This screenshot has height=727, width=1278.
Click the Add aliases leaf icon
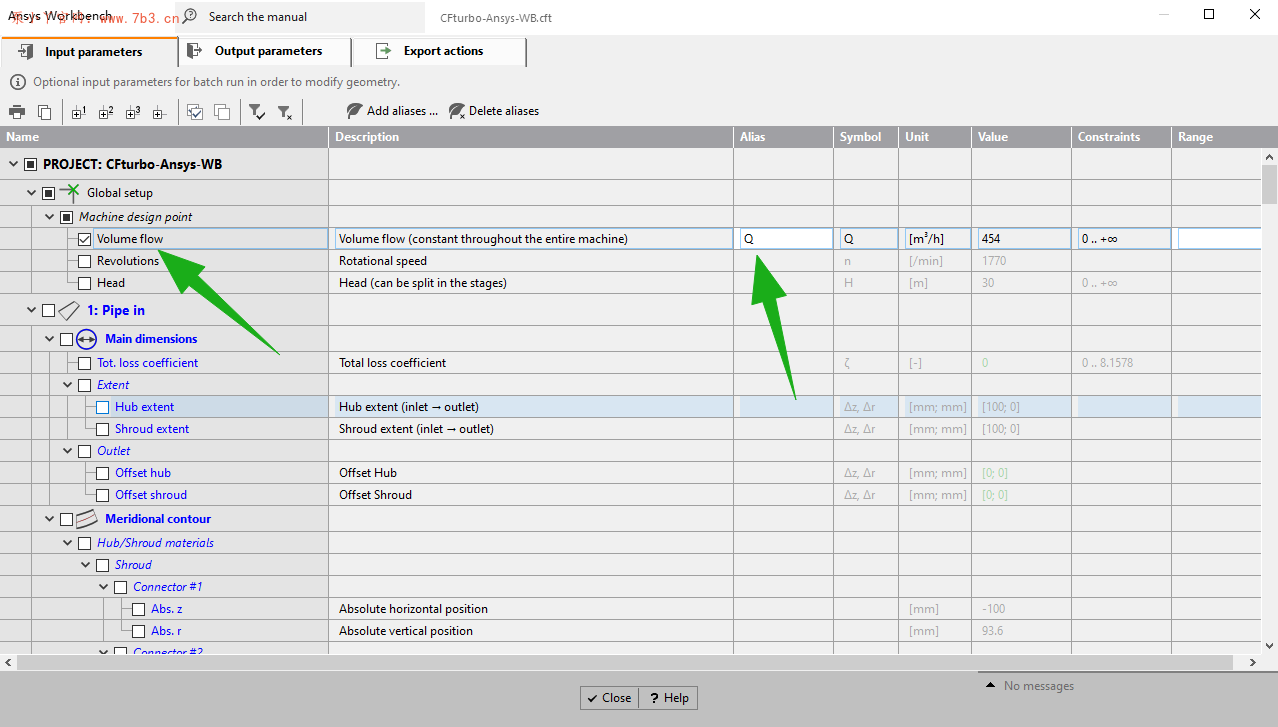point(355,111)
